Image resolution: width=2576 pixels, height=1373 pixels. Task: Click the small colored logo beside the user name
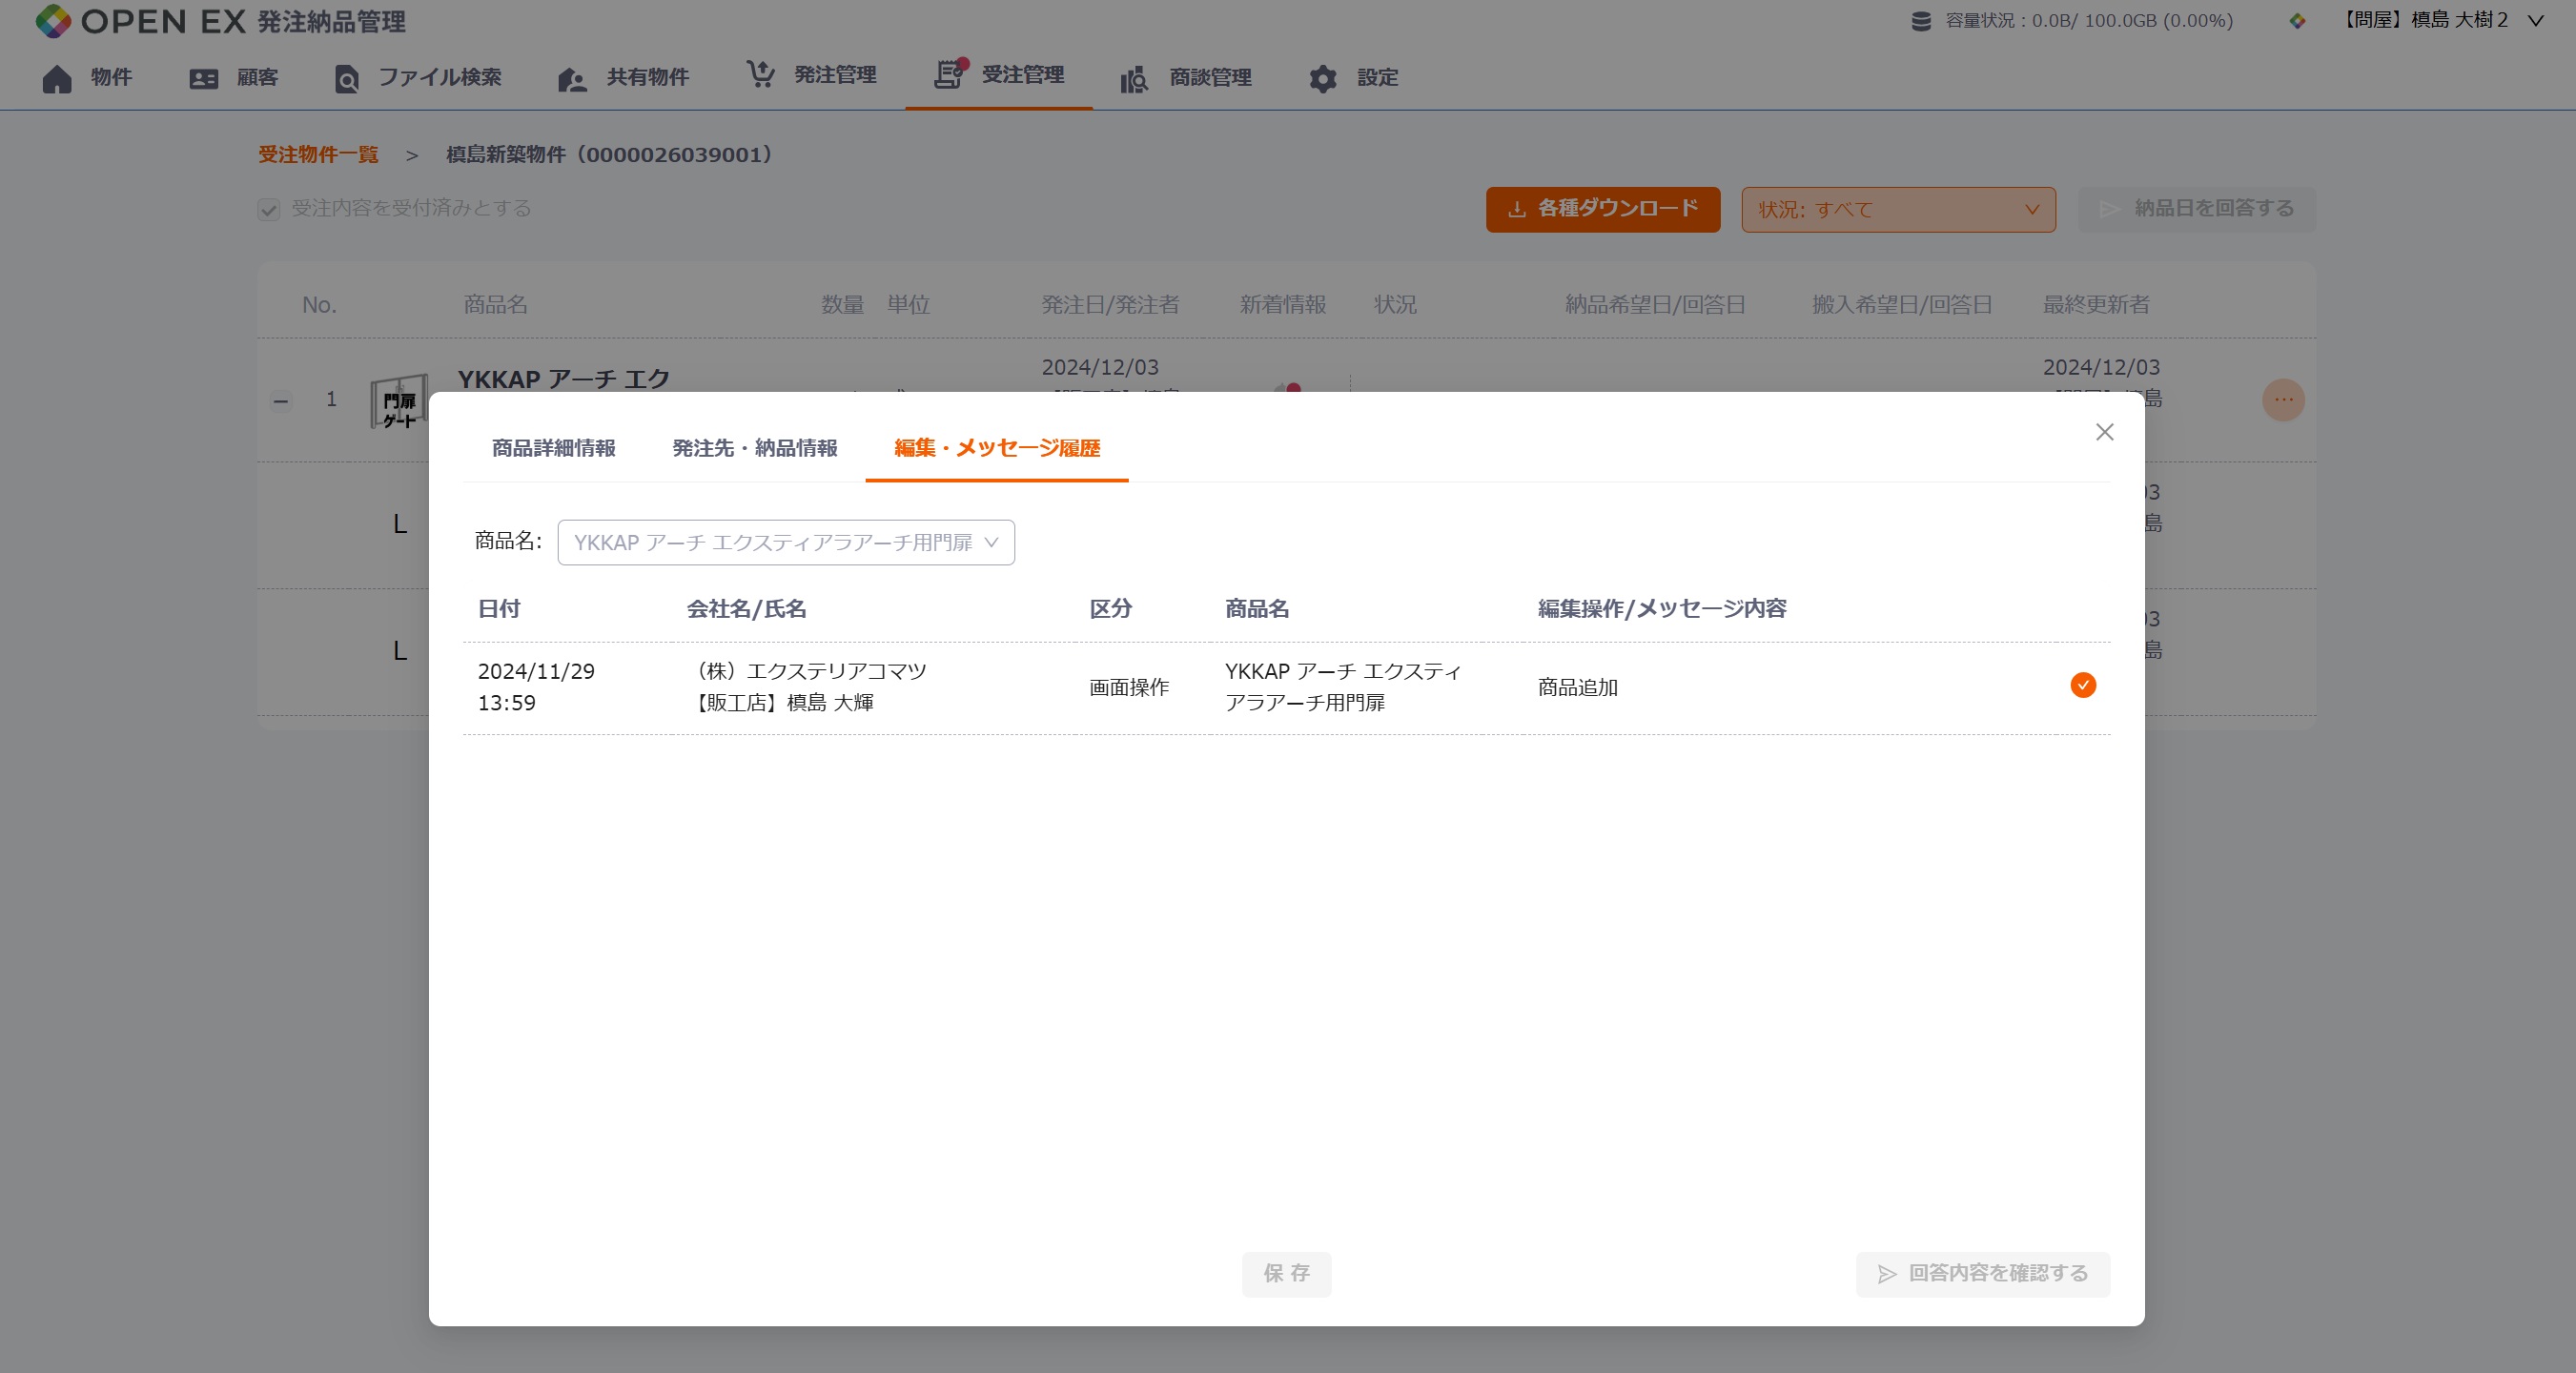(x=2297, y=21)
